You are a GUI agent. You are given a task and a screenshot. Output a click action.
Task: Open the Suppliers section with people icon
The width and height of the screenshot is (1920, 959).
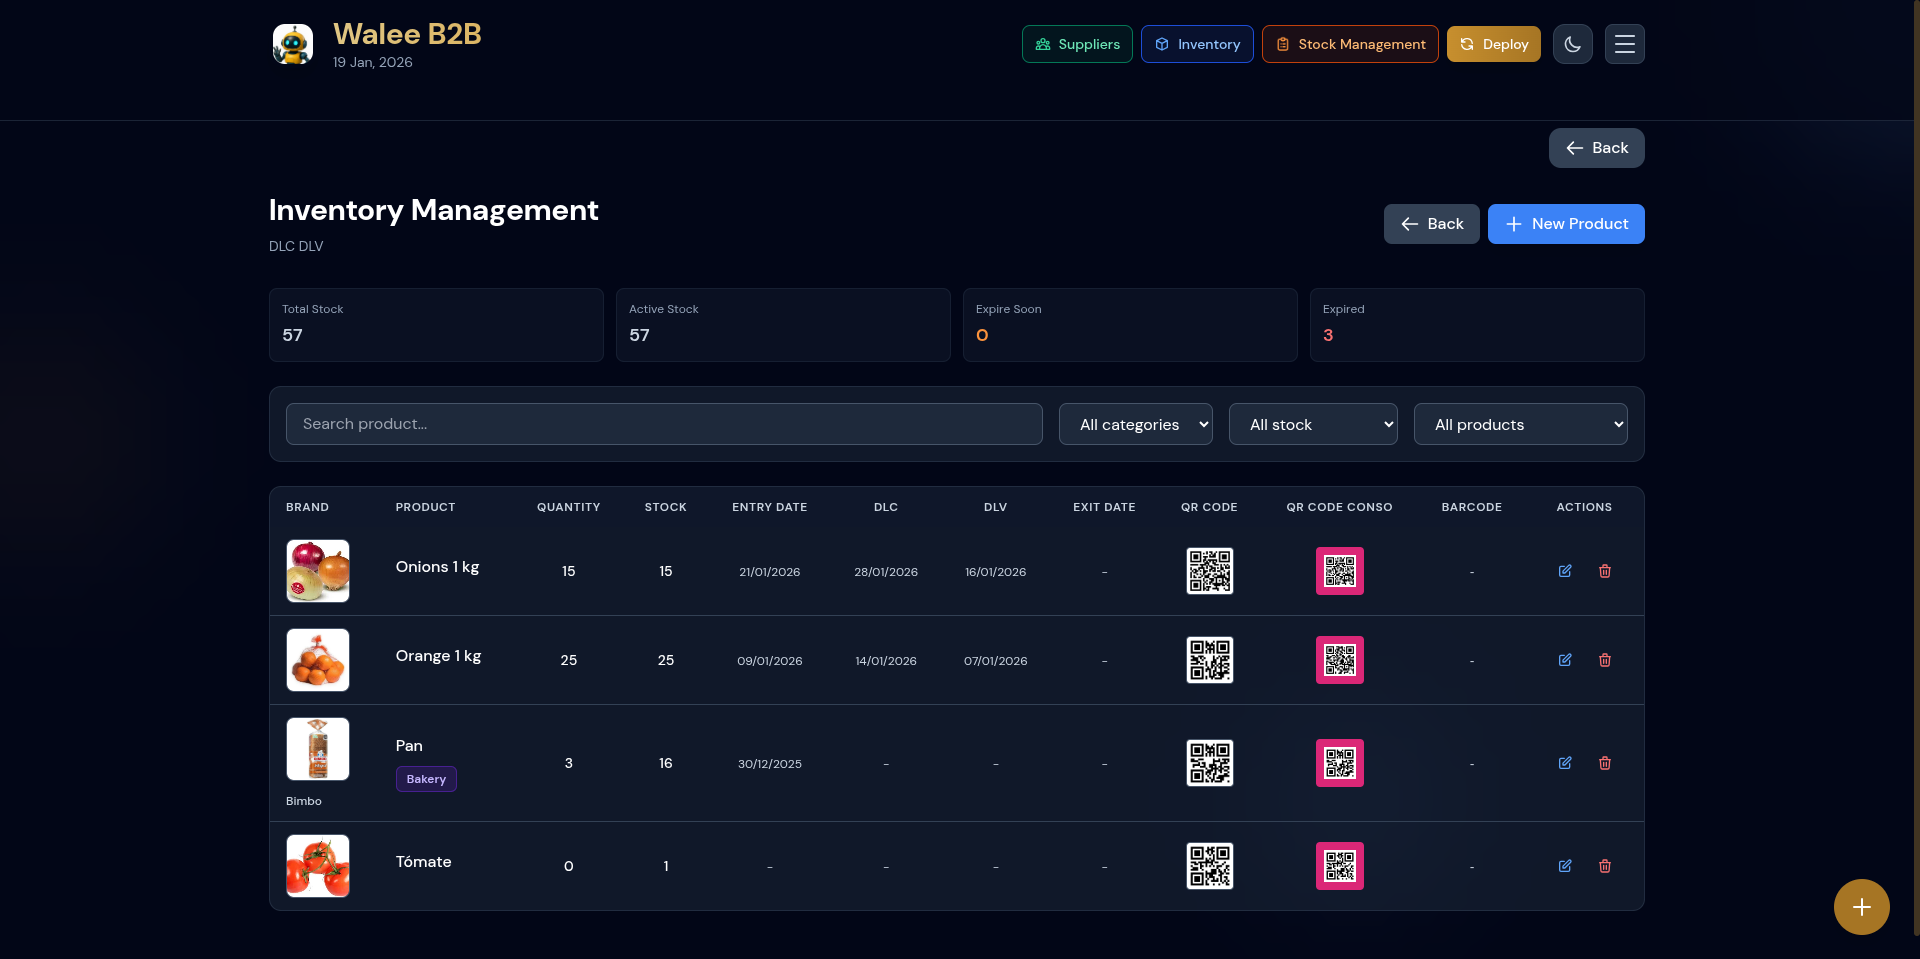(1076, 44)
